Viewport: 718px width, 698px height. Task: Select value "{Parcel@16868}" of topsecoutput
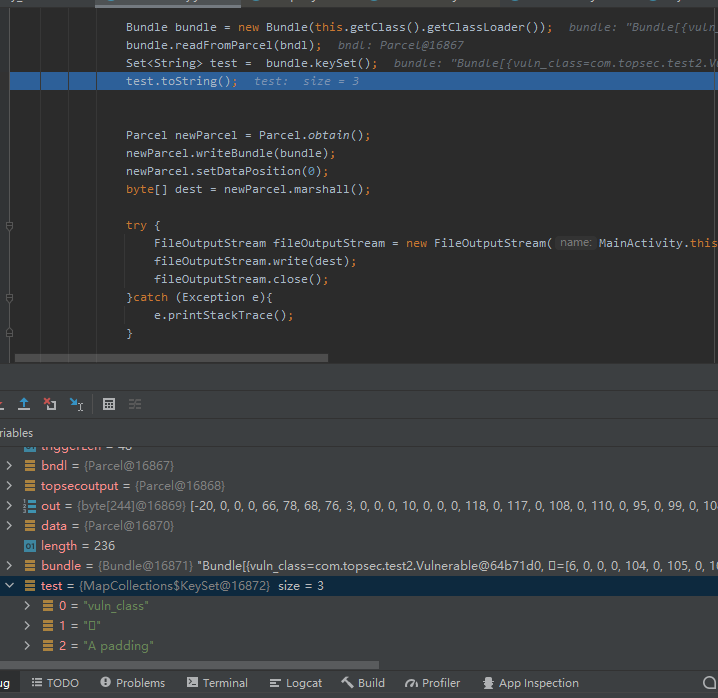pyautogui.click(x=180, y=485)
